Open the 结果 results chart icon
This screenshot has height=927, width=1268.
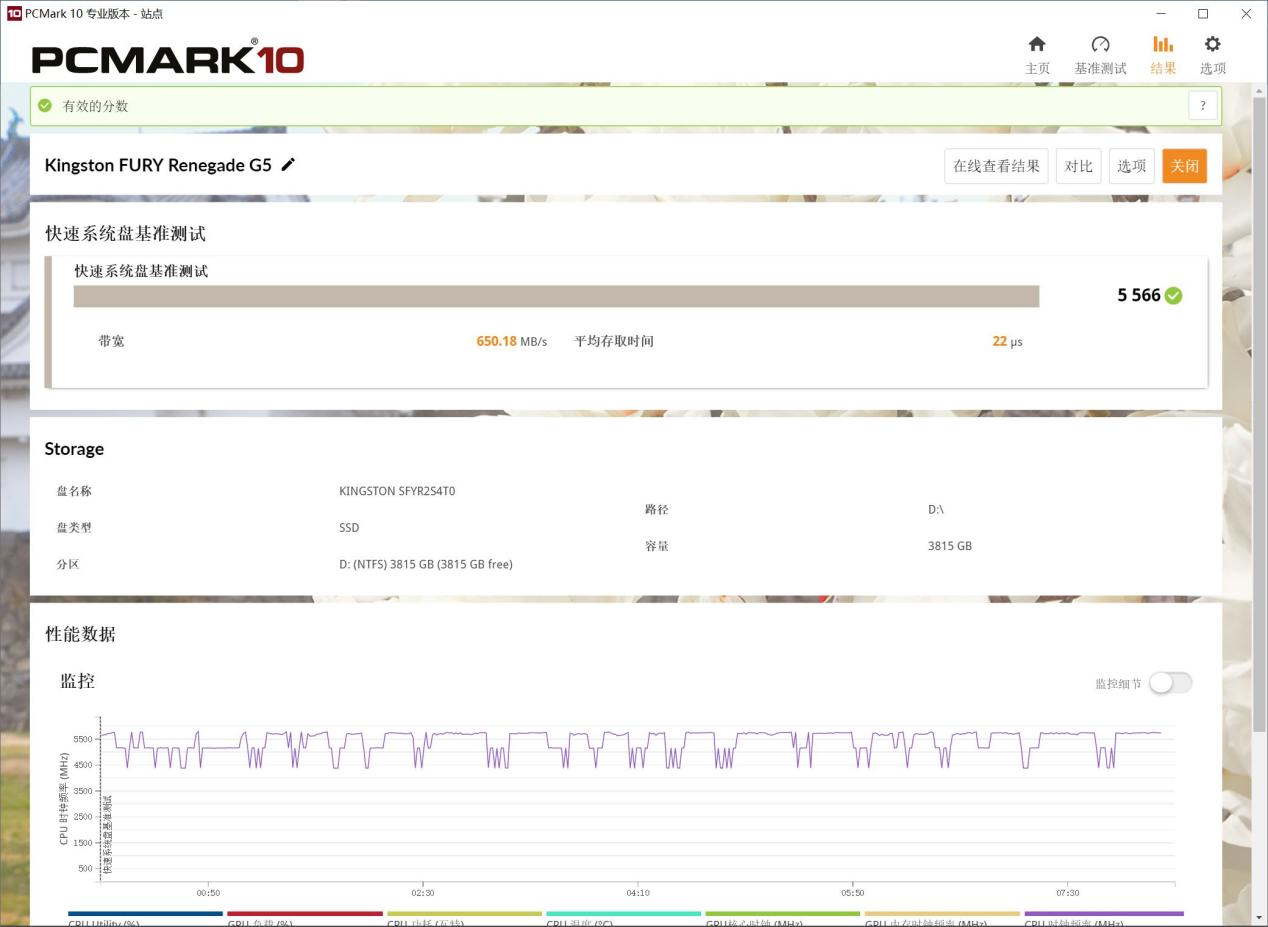[1162, 46]
